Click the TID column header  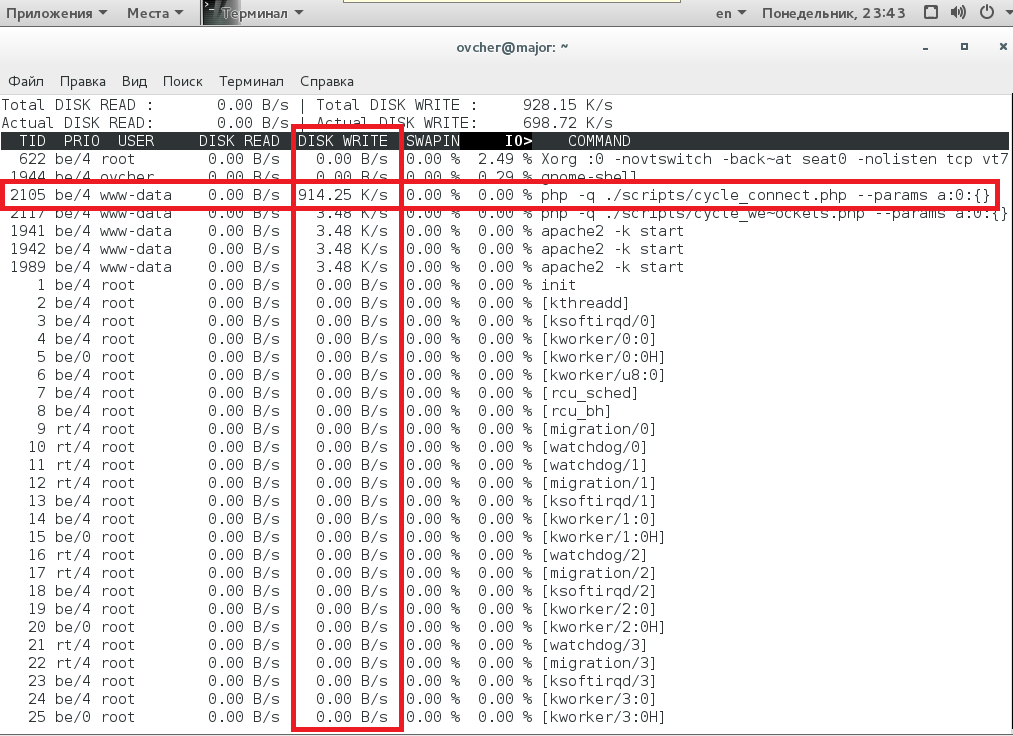[x=32, y=141]
